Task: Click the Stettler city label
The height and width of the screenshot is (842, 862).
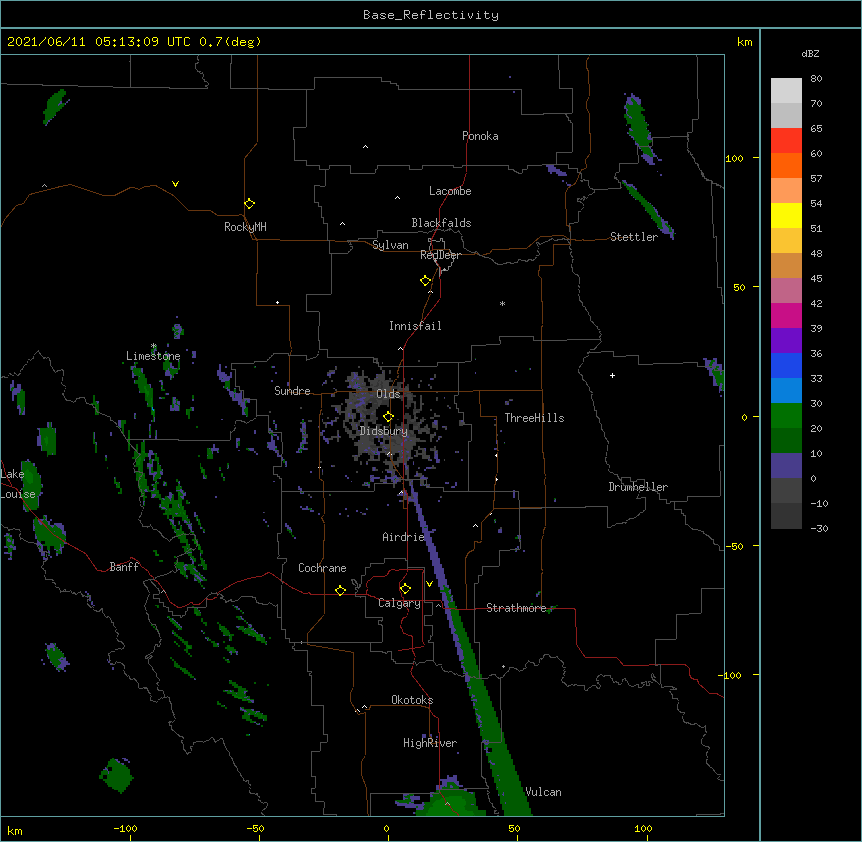Action: [x=634, y=237]
